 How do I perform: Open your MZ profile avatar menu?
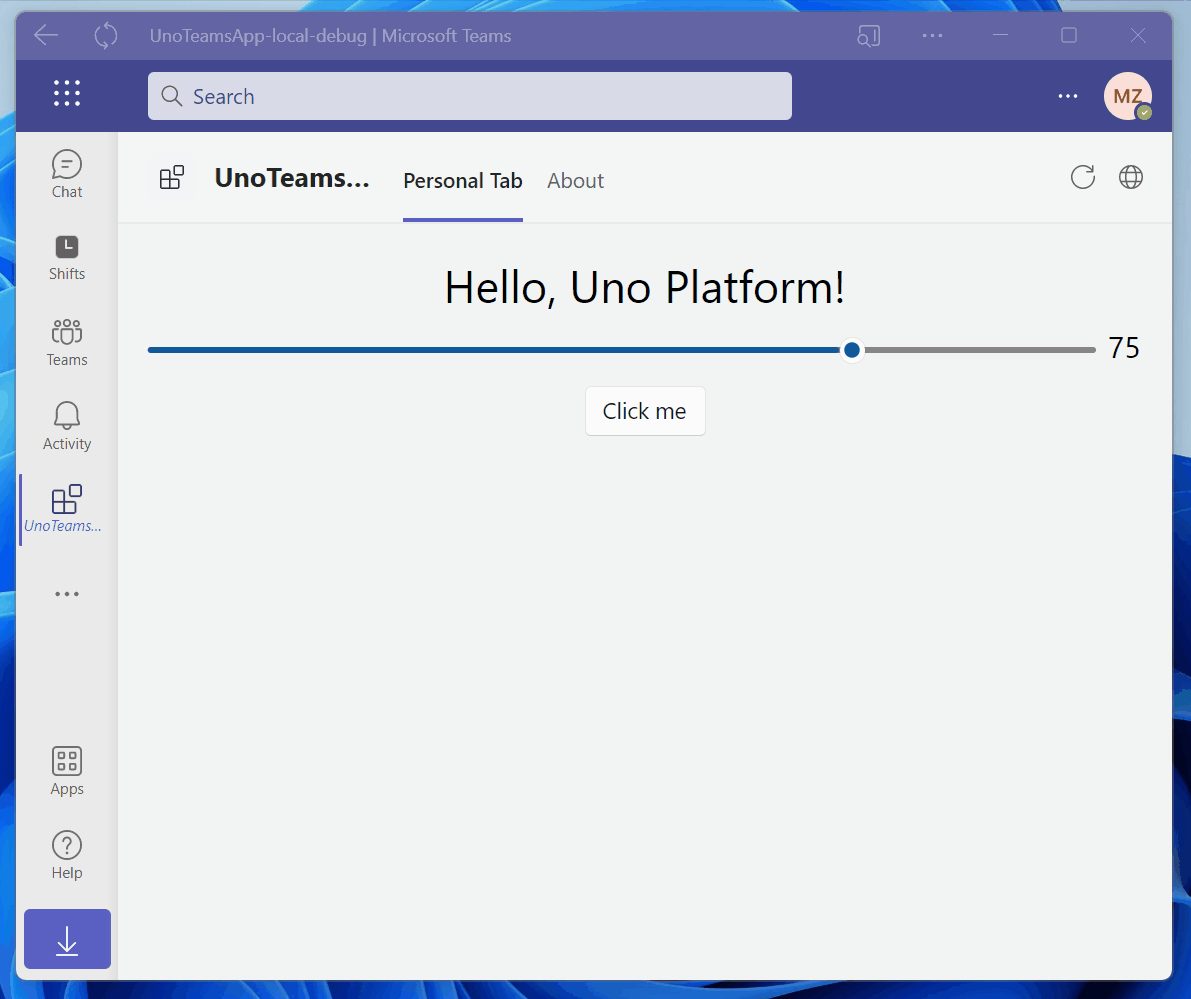click(1128, 96)
